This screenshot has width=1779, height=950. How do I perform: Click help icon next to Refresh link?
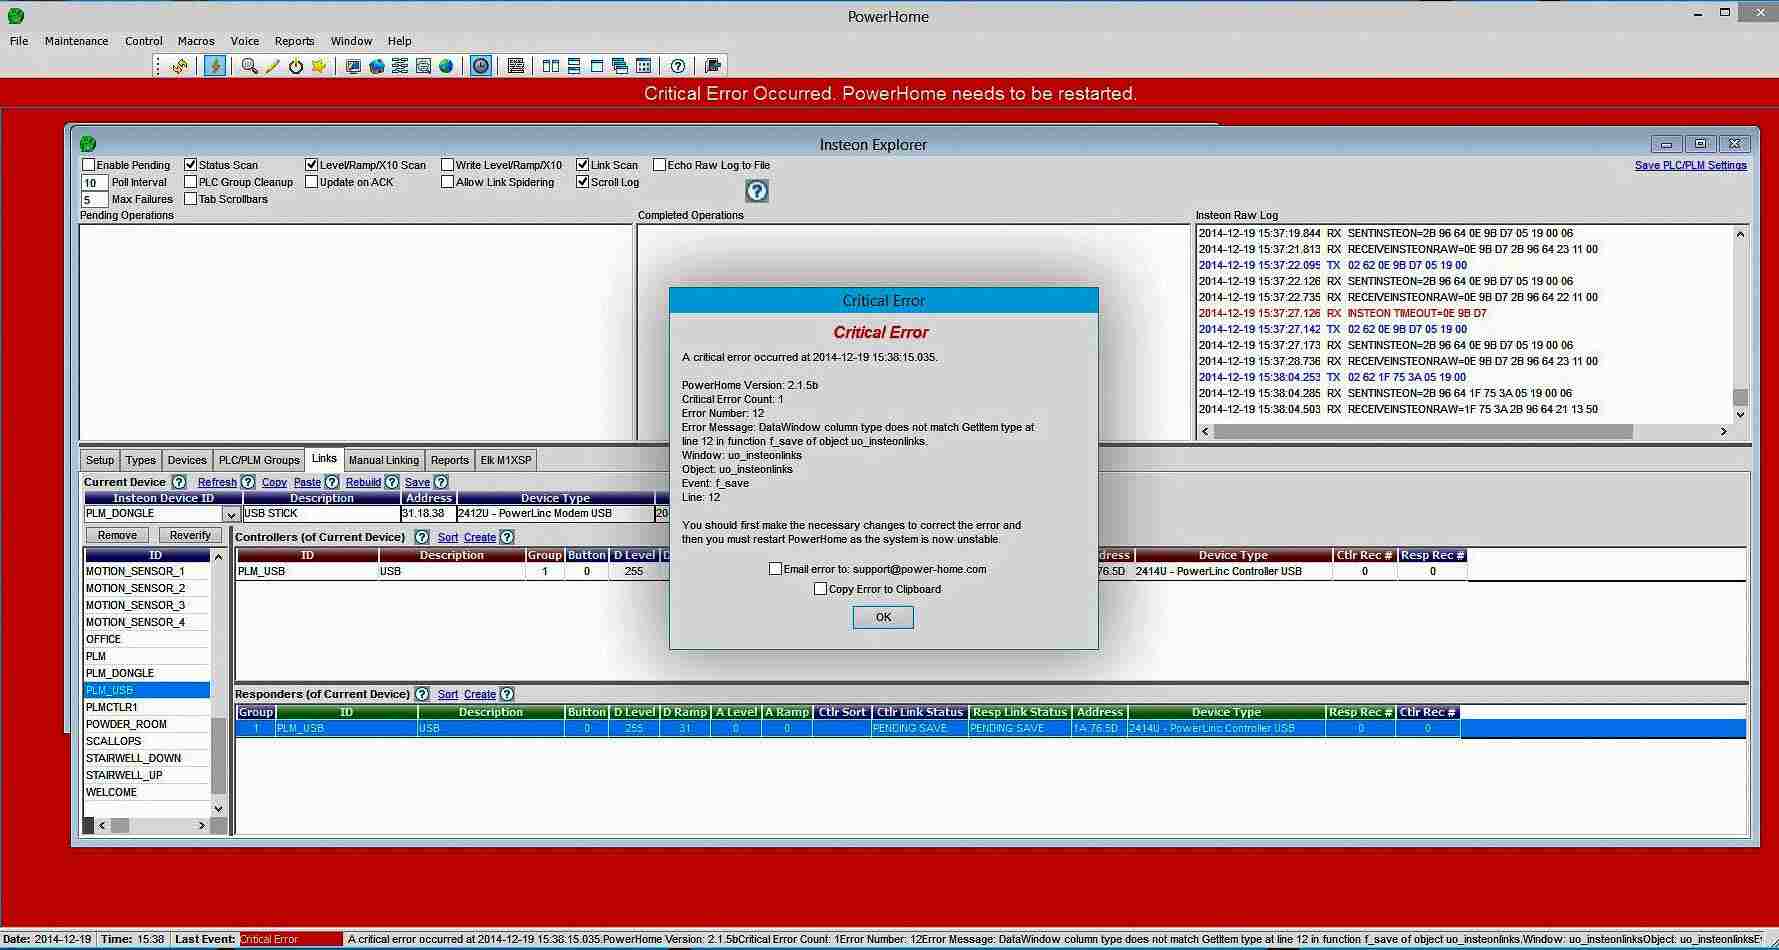pos(248,482)
